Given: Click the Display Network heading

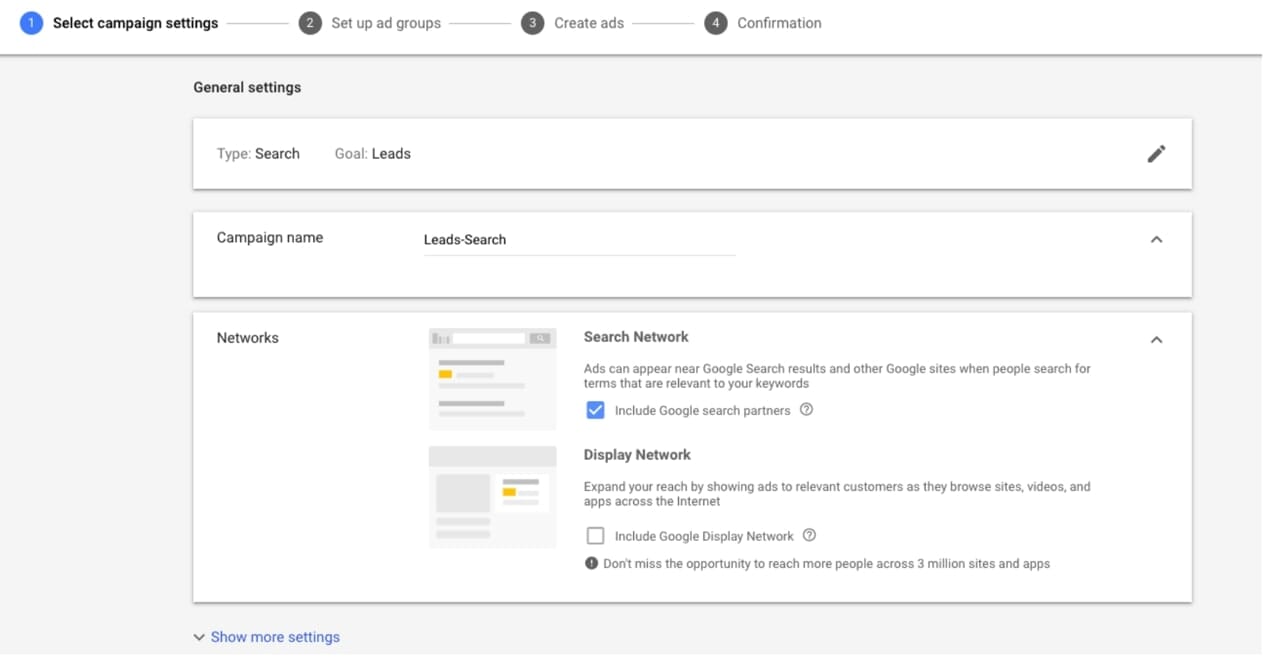Looking at the screenshot, I should [x=637, y=455].
